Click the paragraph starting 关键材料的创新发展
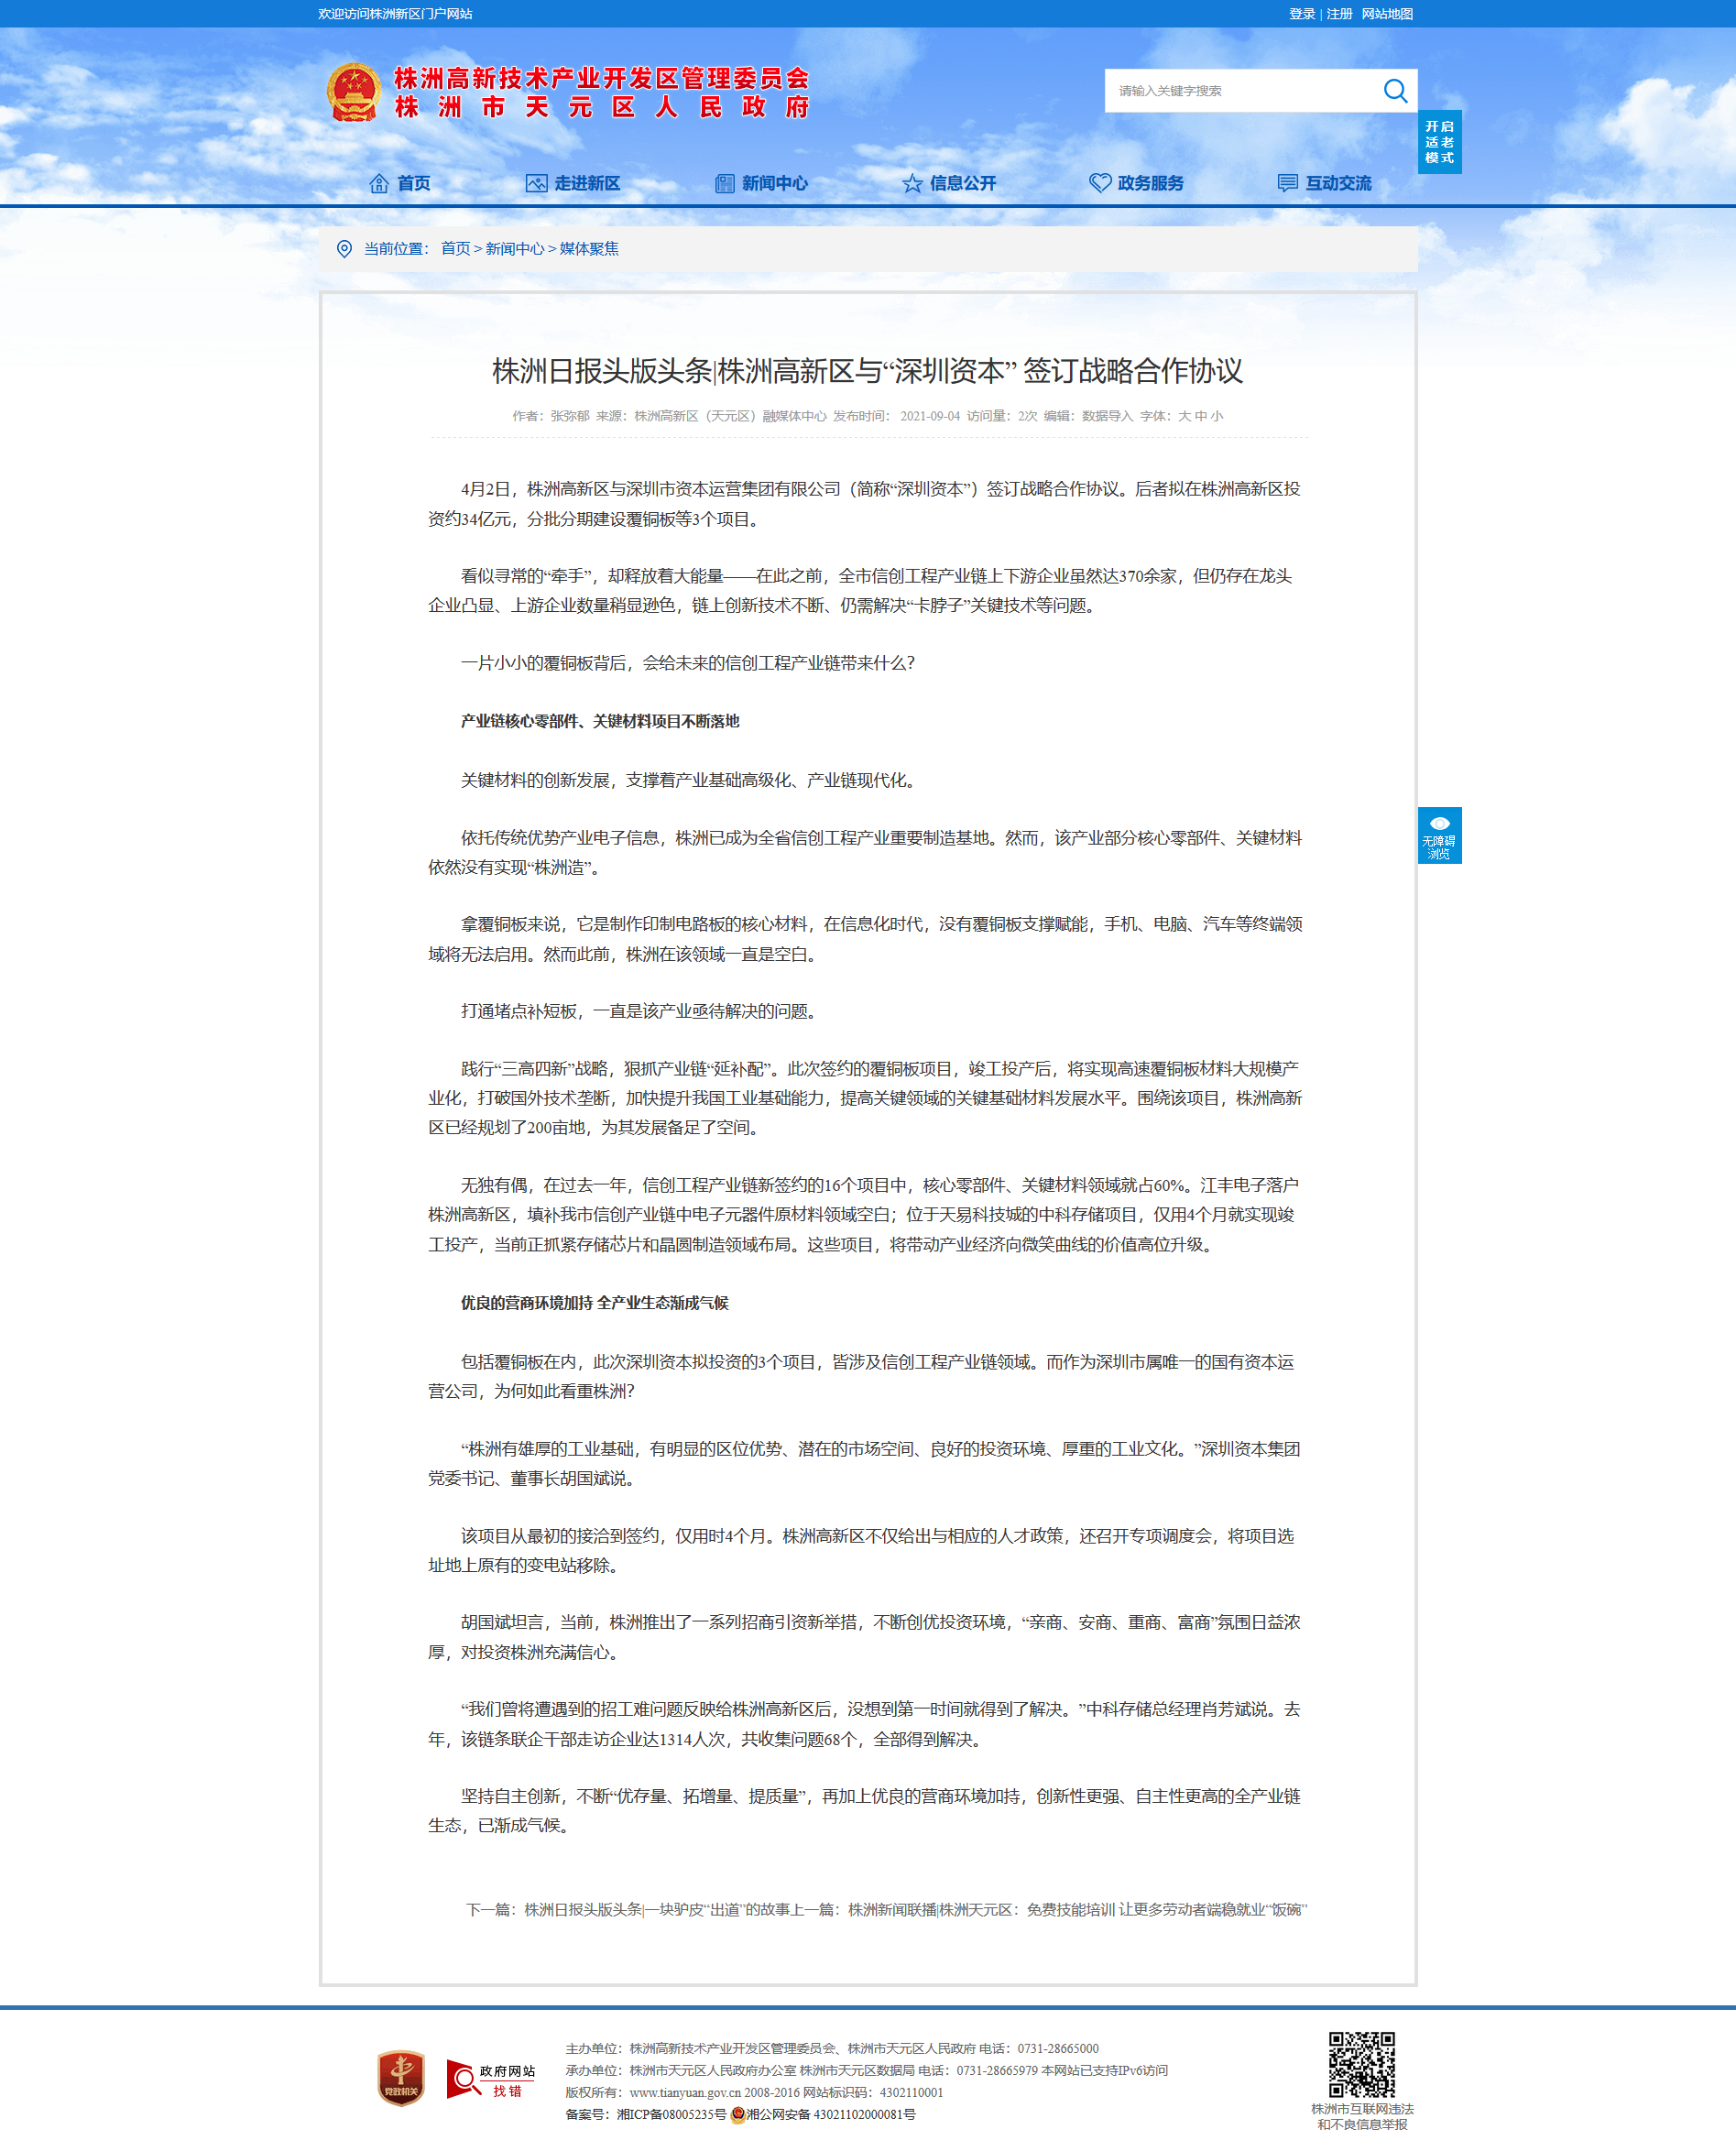Viewport: 1736px width, 2151px height. pos(690,780)
